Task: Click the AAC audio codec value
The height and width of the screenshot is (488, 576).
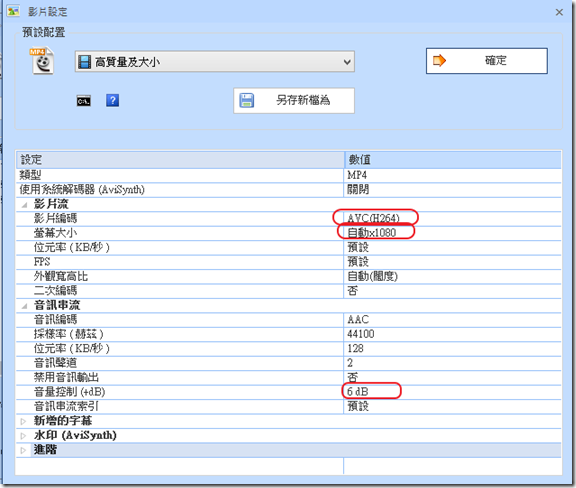Action: point(358,320)
